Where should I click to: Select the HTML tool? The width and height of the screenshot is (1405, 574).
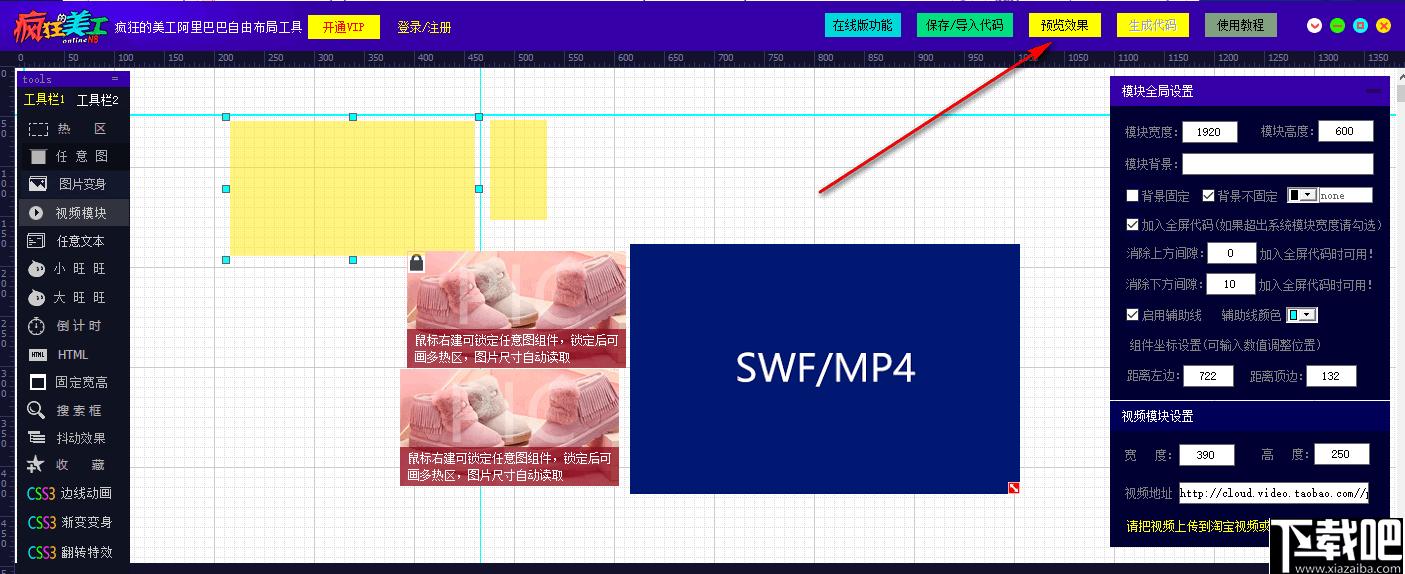[x=73, y=354]
